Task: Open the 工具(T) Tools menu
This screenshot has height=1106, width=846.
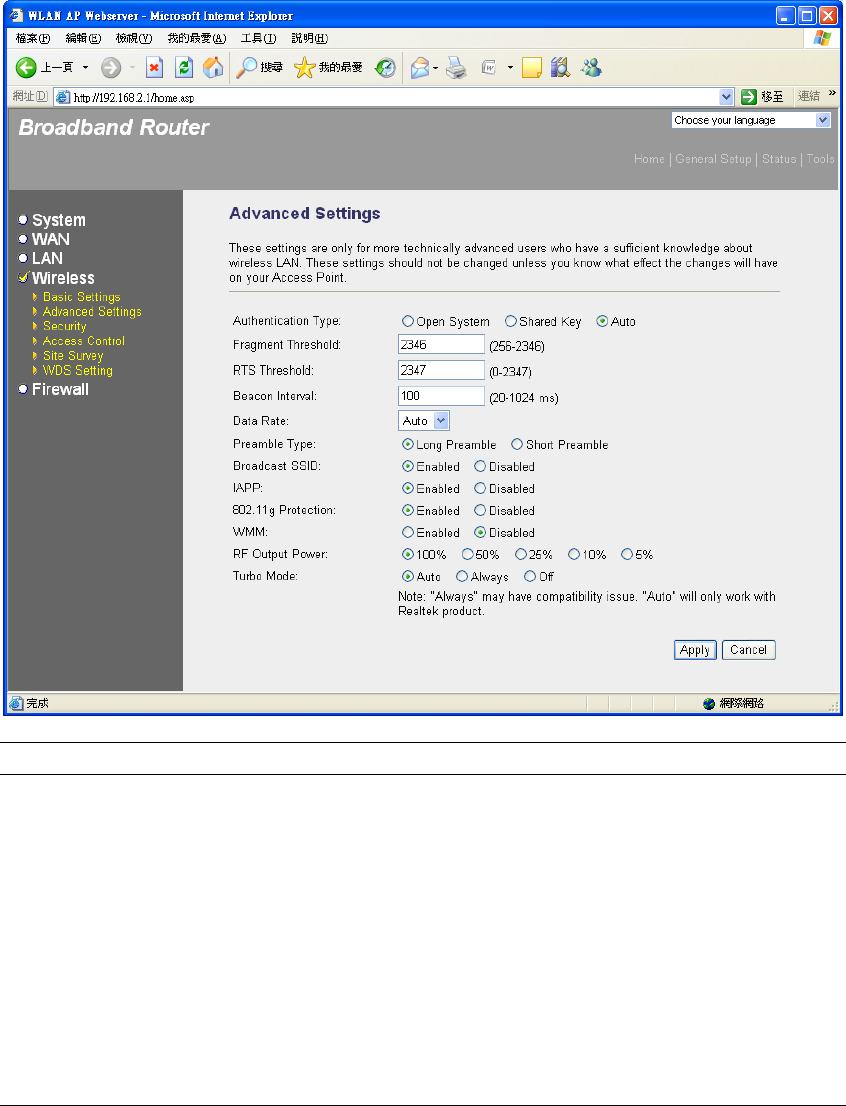Action: tap(258, 39)
